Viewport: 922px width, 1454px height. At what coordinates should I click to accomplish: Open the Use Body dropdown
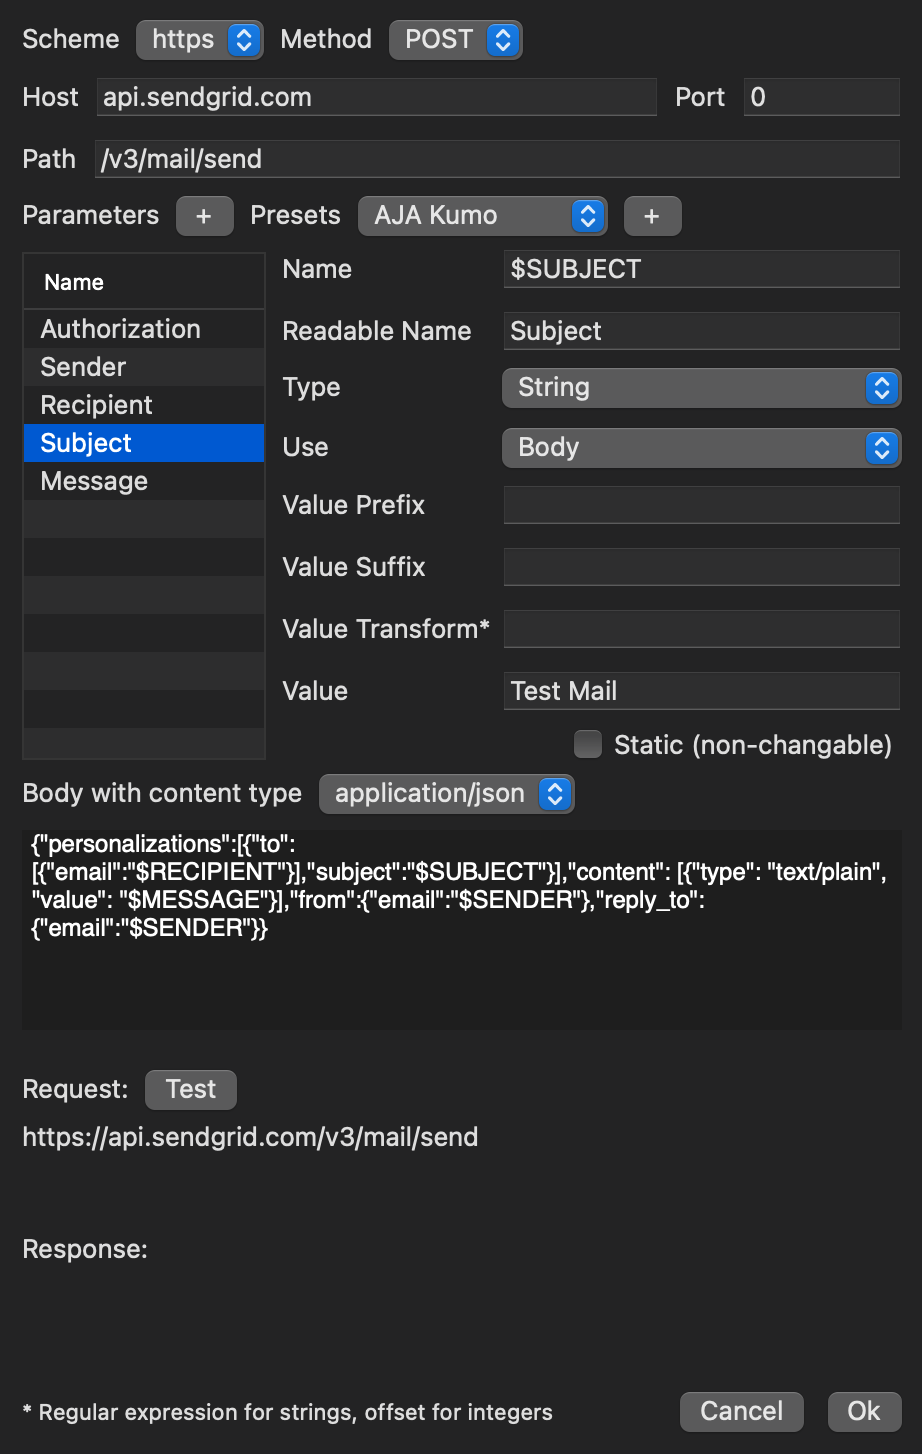click(x=701, y=448)
